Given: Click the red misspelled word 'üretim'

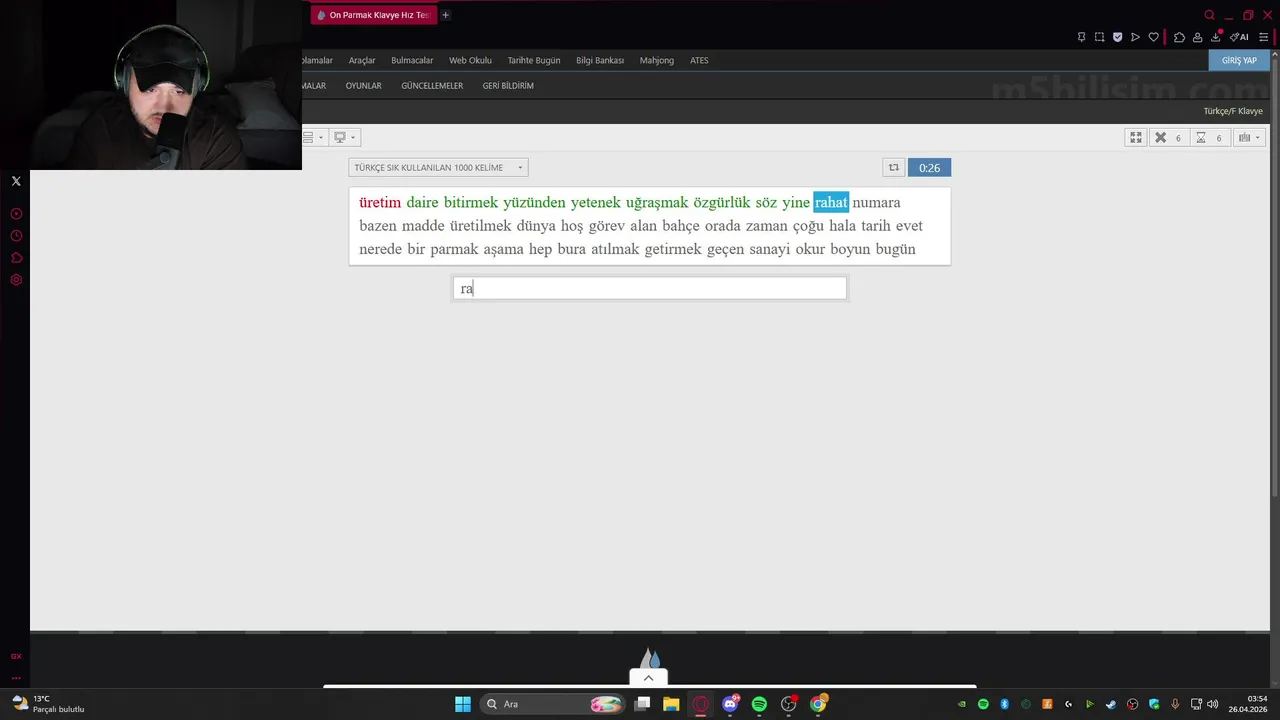Looking at the screenshot, I should click(x=380, y=202).
